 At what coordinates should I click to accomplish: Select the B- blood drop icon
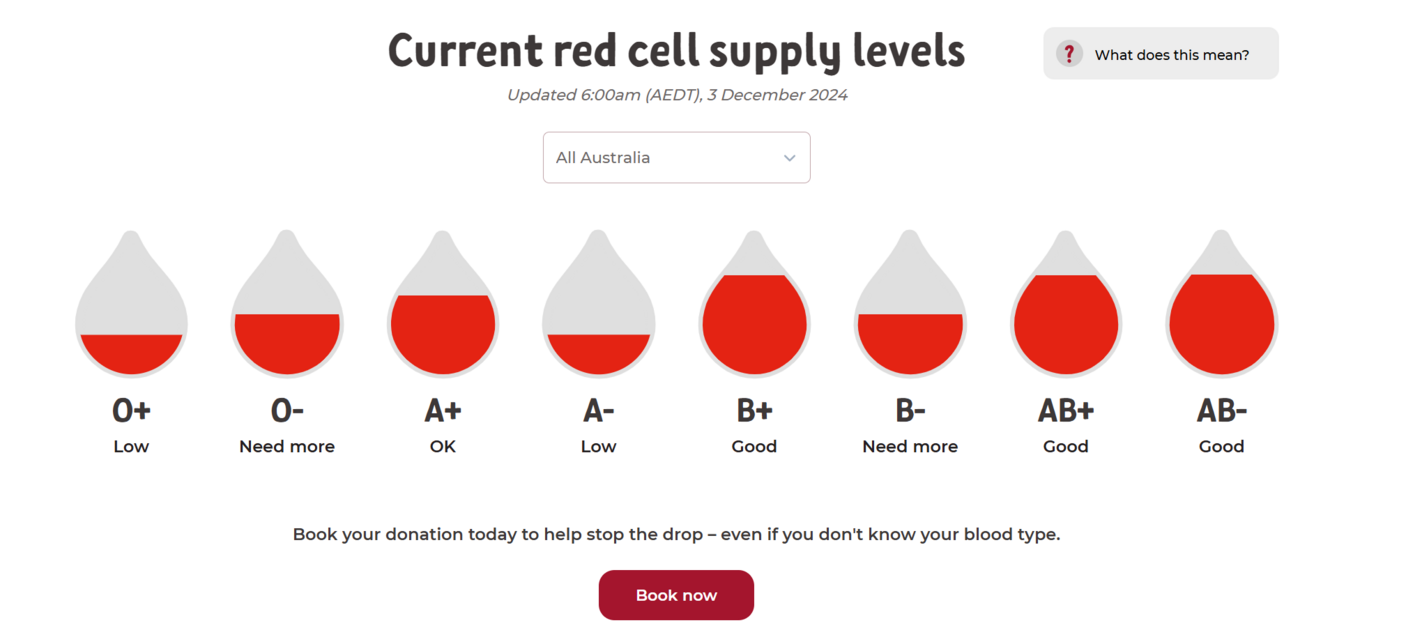point(910,320)
